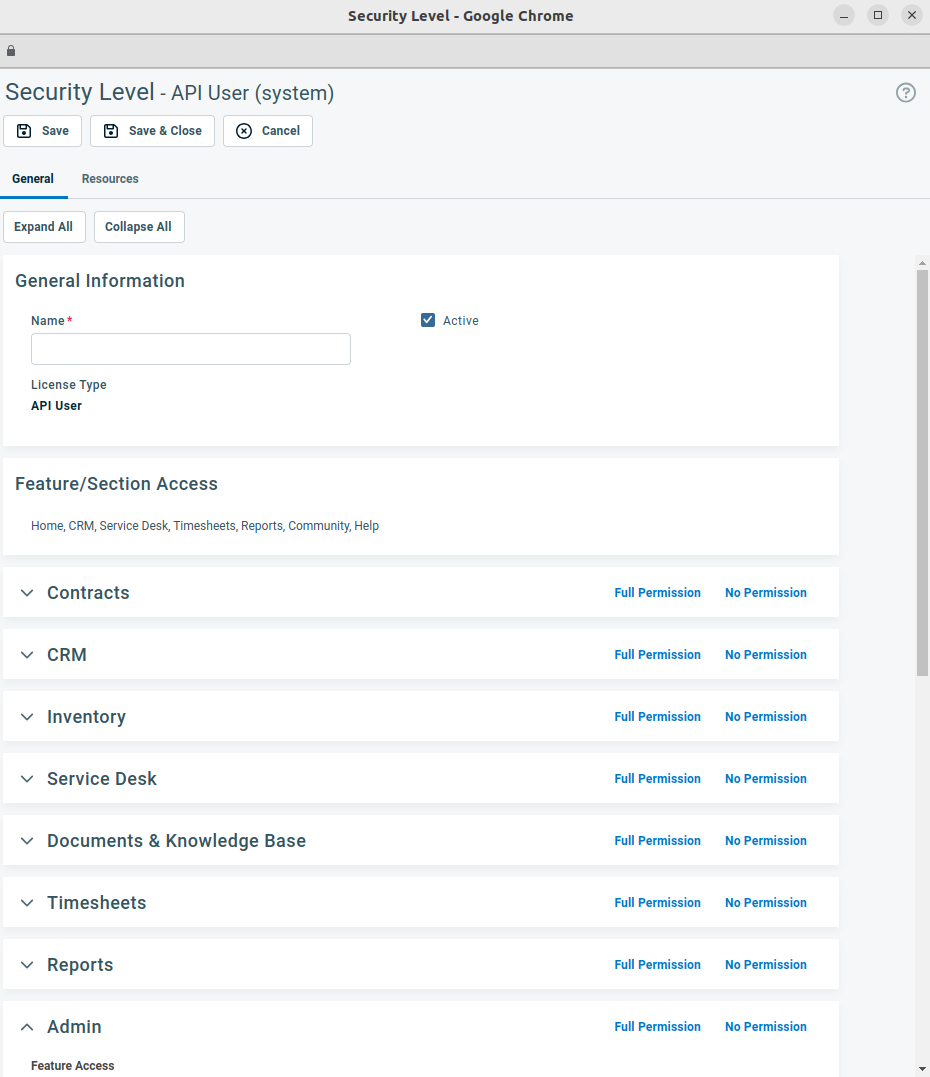Expand the Service Desk section chevron
Viewport: 930px width, 1077px height.
pyautogui.click(x=27, y=779)
